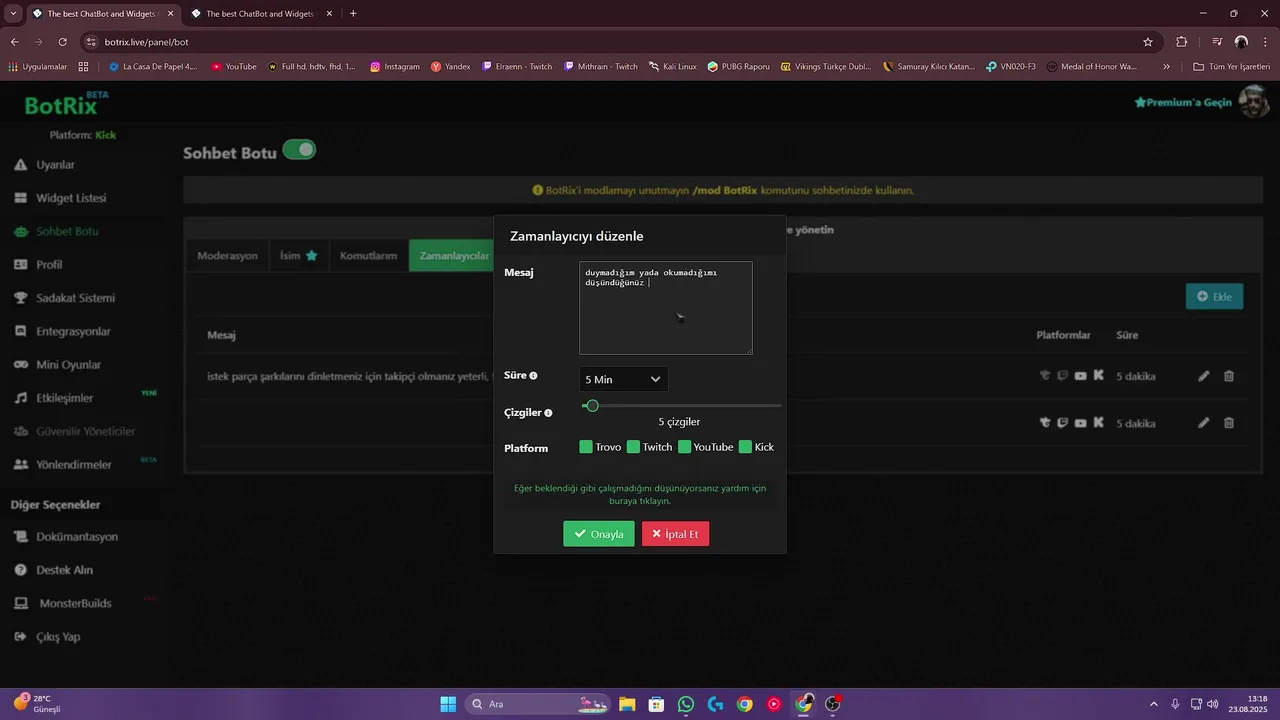Image resolution: width=1280 pixels, height=720 pixels.
Task: Open Chrome profile avatar
Action: [x=1241, y=42]
